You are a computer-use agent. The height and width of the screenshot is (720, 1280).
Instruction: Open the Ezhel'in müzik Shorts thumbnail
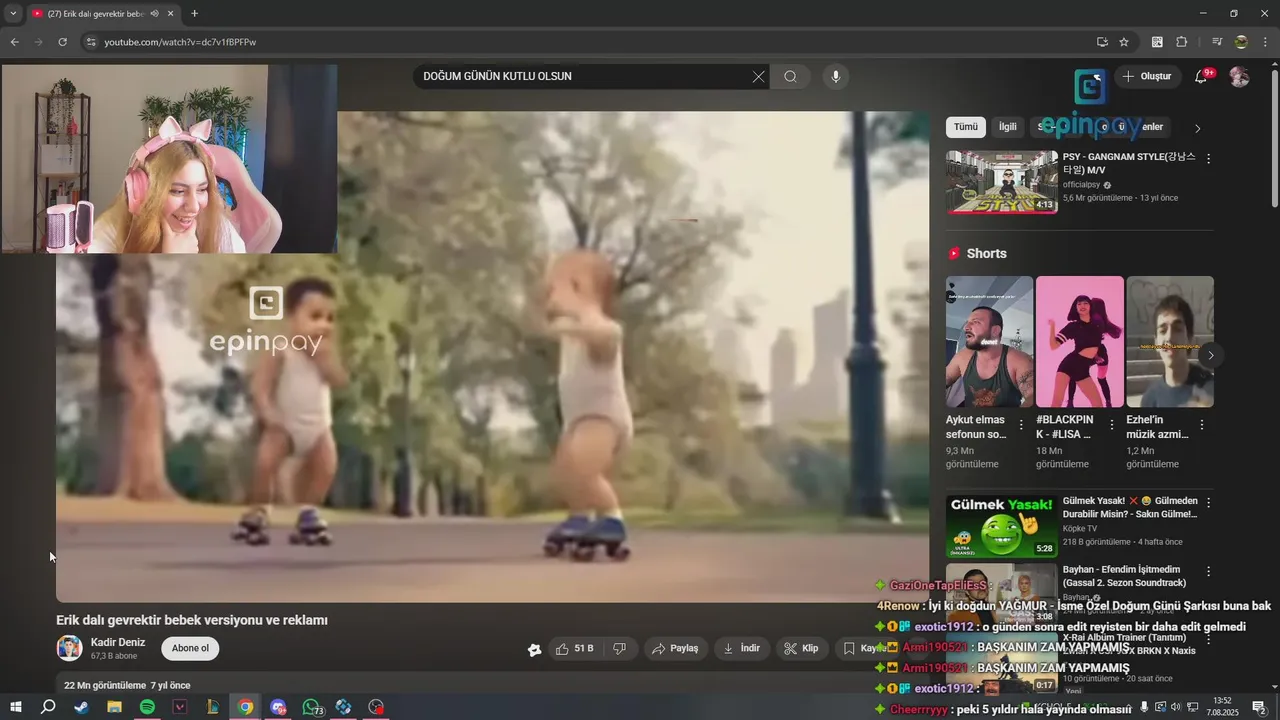(x=1170, y=342)
